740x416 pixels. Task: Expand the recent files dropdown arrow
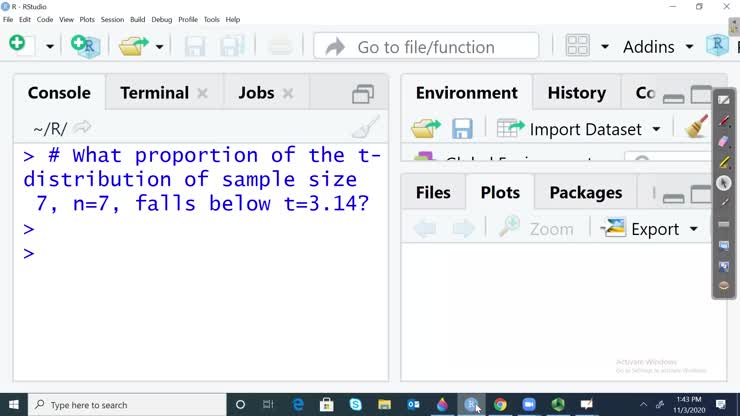160,47
